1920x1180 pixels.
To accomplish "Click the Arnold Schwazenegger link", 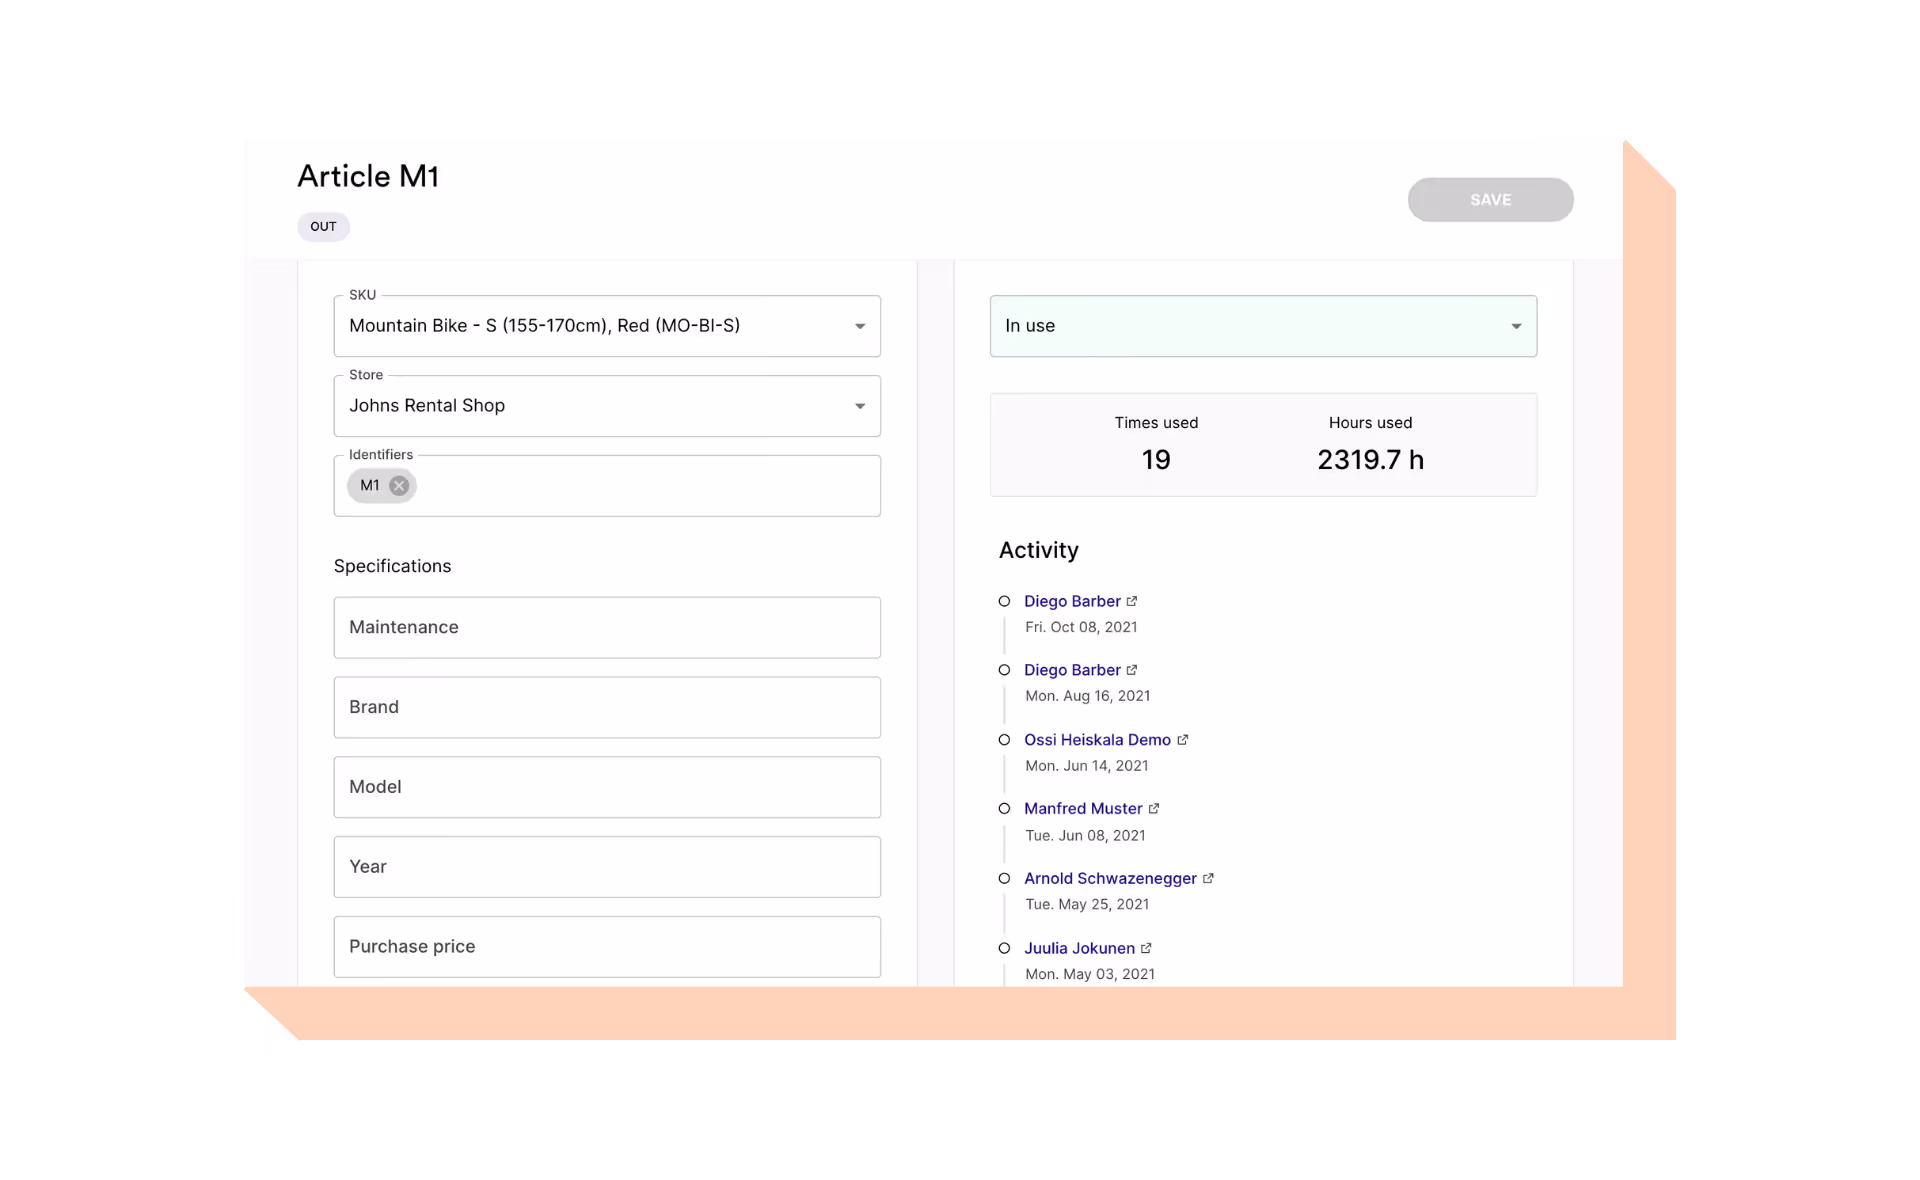I will 1109,879.
